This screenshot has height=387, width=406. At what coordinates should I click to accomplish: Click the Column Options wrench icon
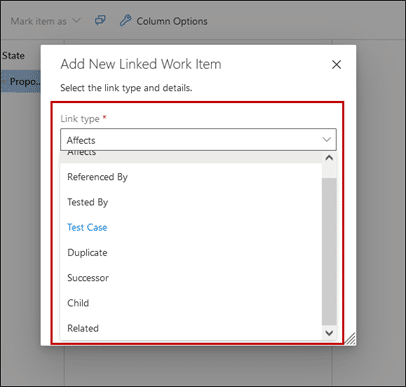tap(125, 21)
